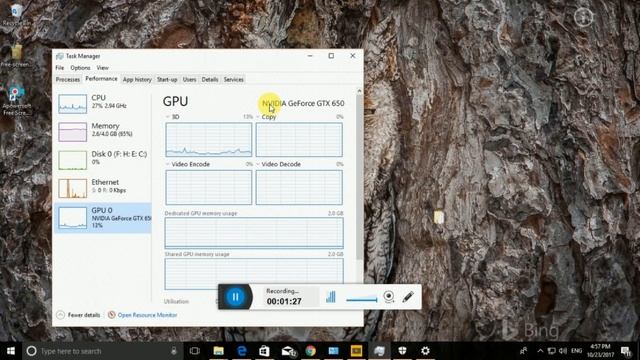Switch to the Start-up tab

click(x=167, y=80)
